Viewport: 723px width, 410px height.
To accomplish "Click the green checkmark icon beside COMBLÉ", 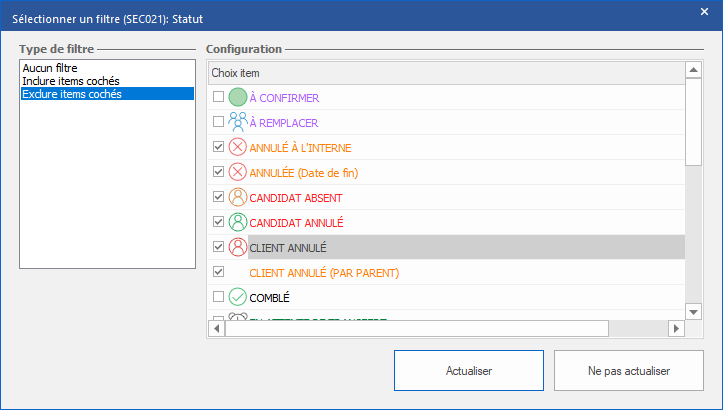I will pyautogui.click(x=237, y=297).
